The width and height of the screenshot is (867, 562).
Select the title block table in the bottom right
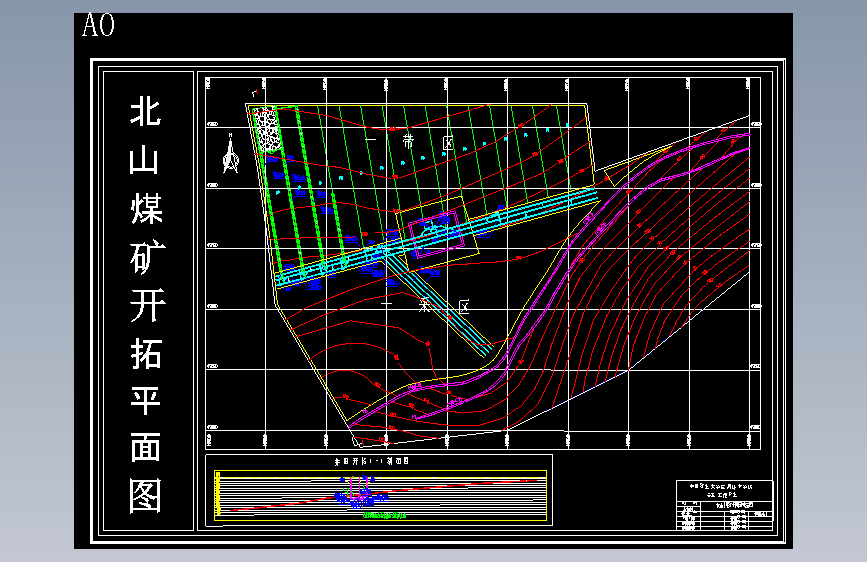click(724, 506)
